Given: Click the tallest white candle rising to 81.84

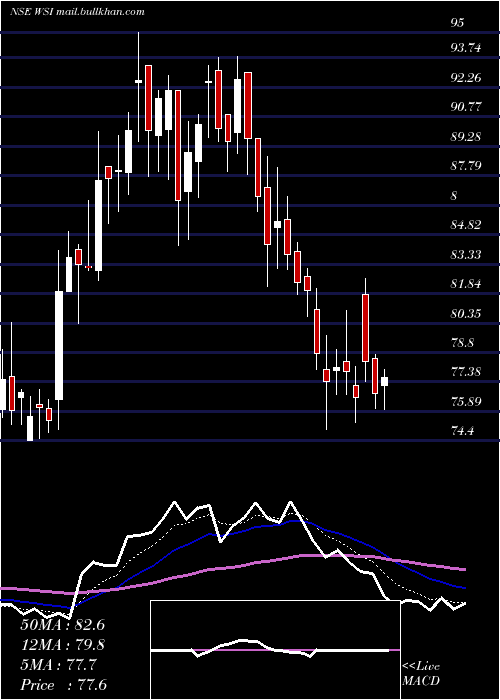Looking at the screenshot, I should coord(59,345).
